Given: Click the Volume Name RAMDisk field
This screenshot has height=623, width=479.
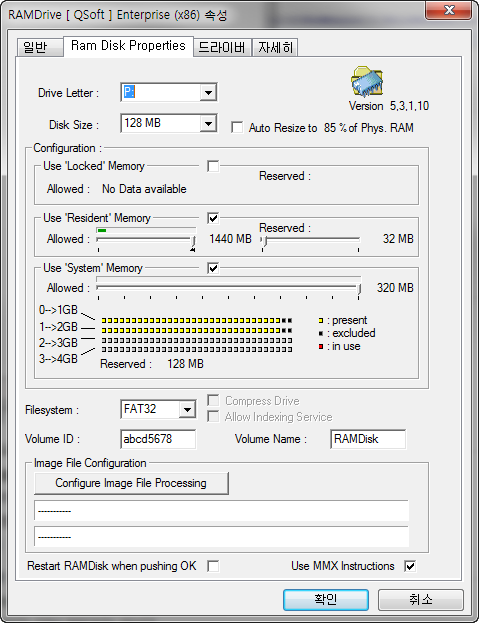Looking at the screenshot, I should [x=368, y=439].
